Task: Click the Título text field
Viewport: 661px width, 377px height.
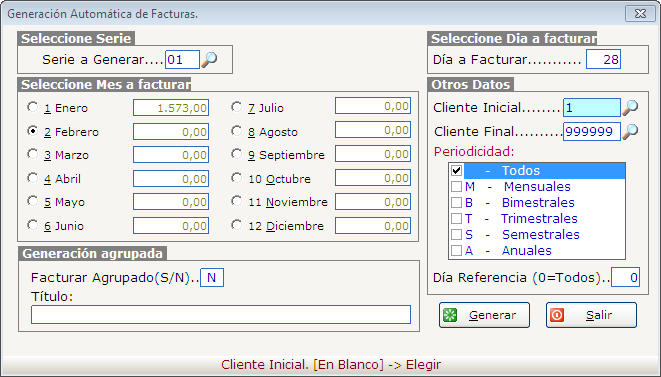Action: [x=221, y=315]
